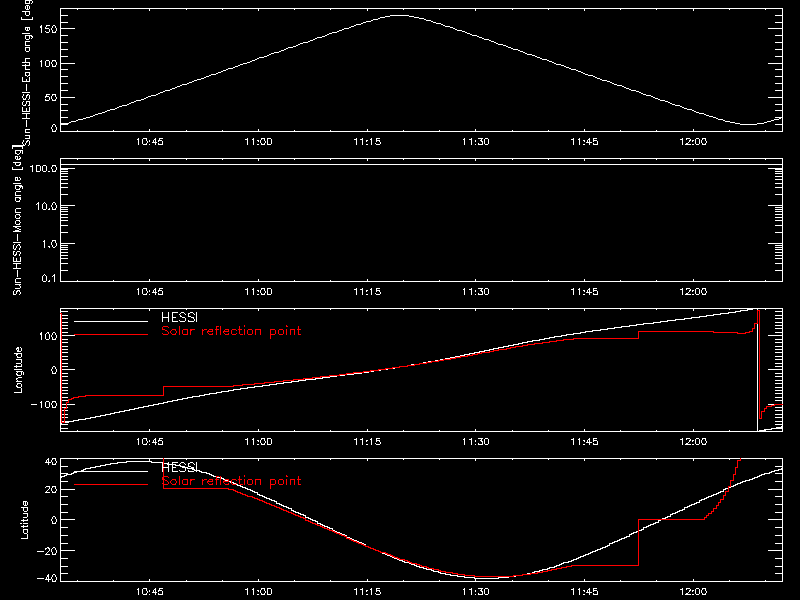Choose 12:00 time label under Longitude plot
The width and height of the screenshot is (800, 600).
[693, 442]
